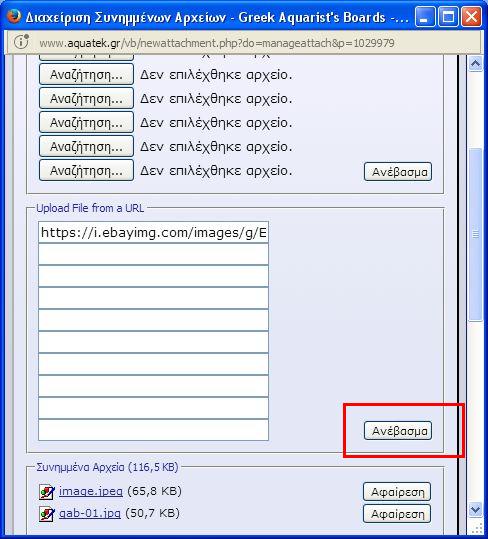Click the vertical scrollbar thumb
This screenshot has height=539, width=488.
[476, 235]
